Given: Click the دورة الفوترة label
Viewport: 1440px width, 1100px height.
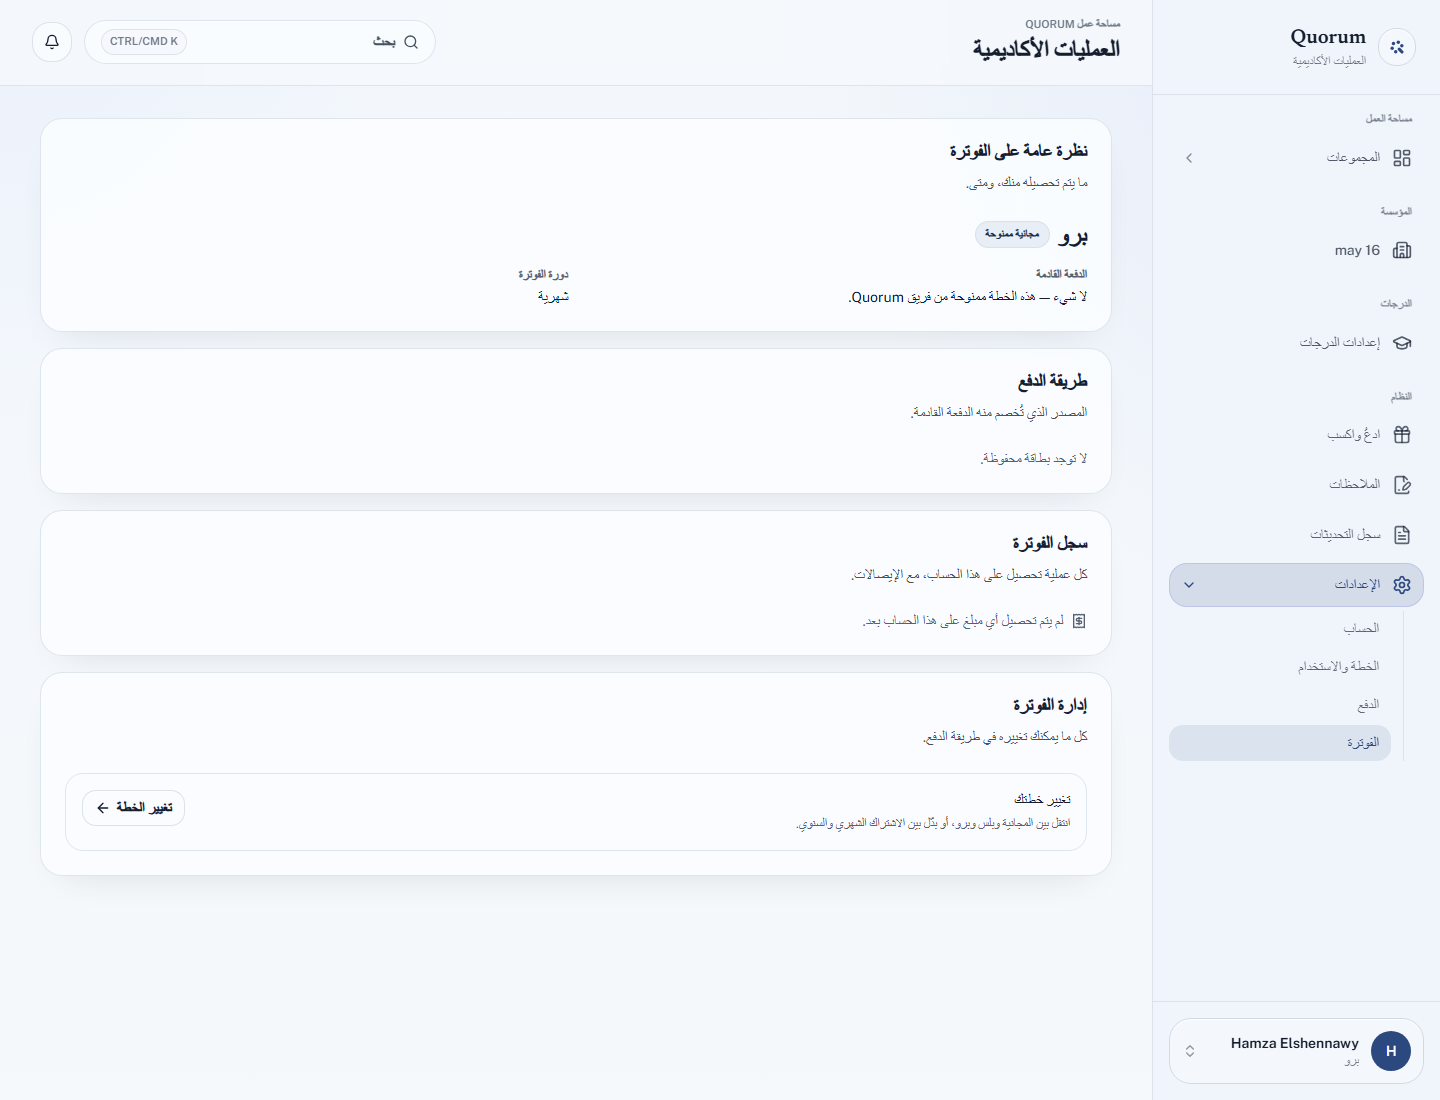Looking at the screenshot, I should click(x=543, y=274).
